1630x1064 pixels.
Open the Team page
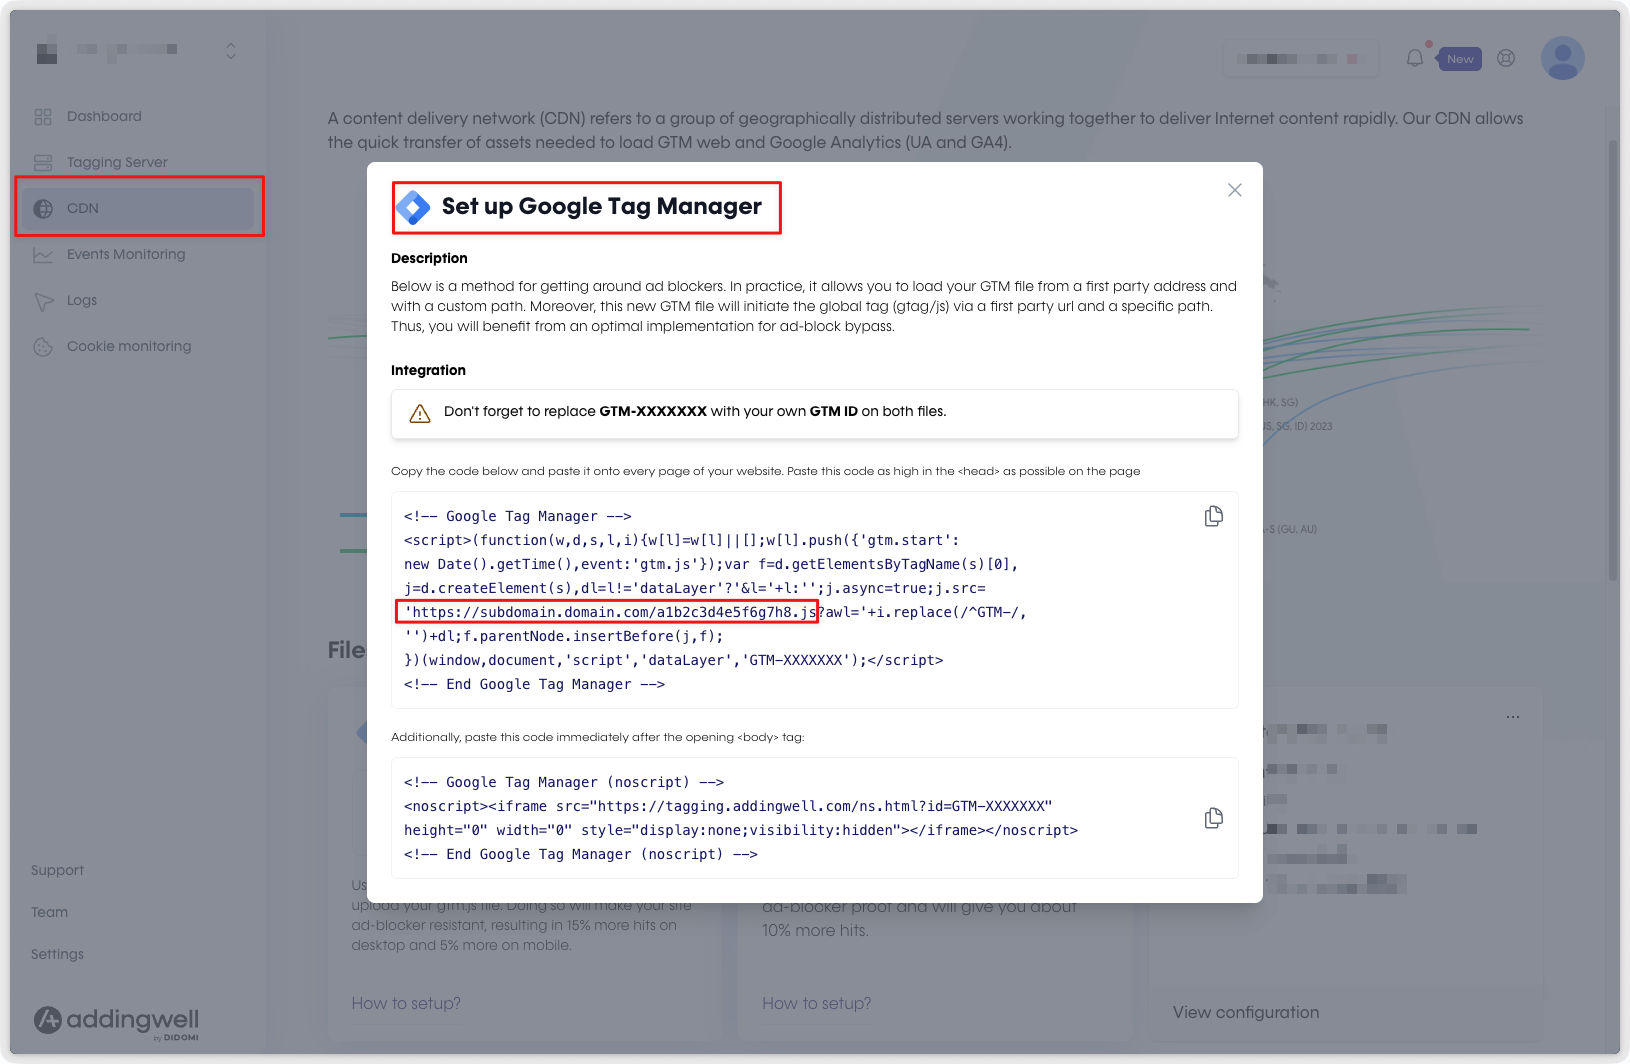tap(49, 912)
